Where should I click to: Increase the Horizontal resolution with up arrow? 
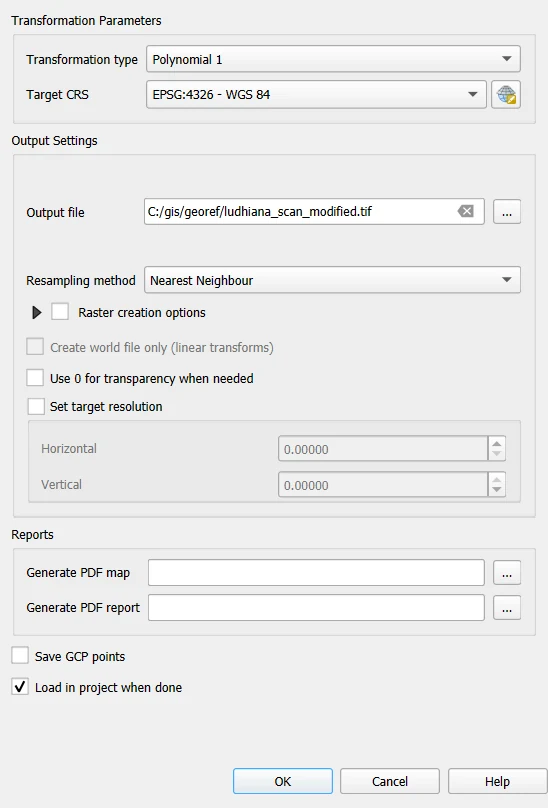coord(496,443)
